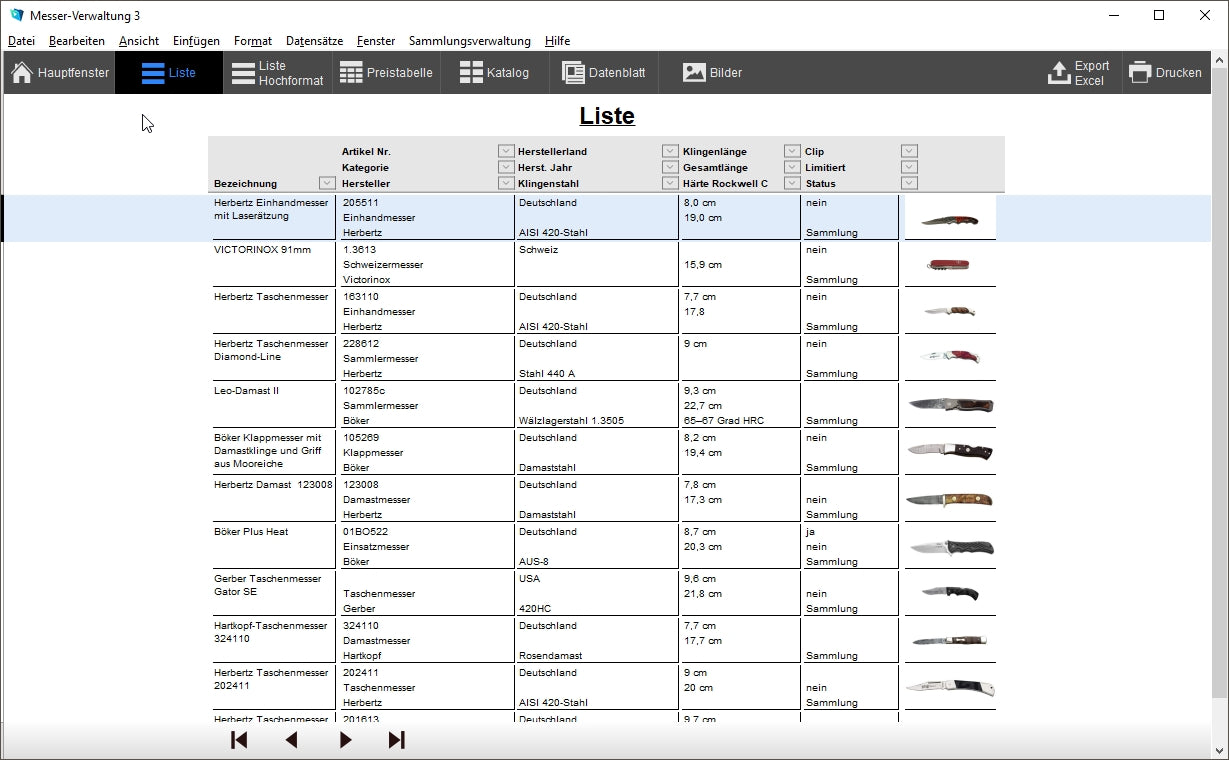Click the Drucken printer icon
The image size is (1229, 760).
(1140, 73)
